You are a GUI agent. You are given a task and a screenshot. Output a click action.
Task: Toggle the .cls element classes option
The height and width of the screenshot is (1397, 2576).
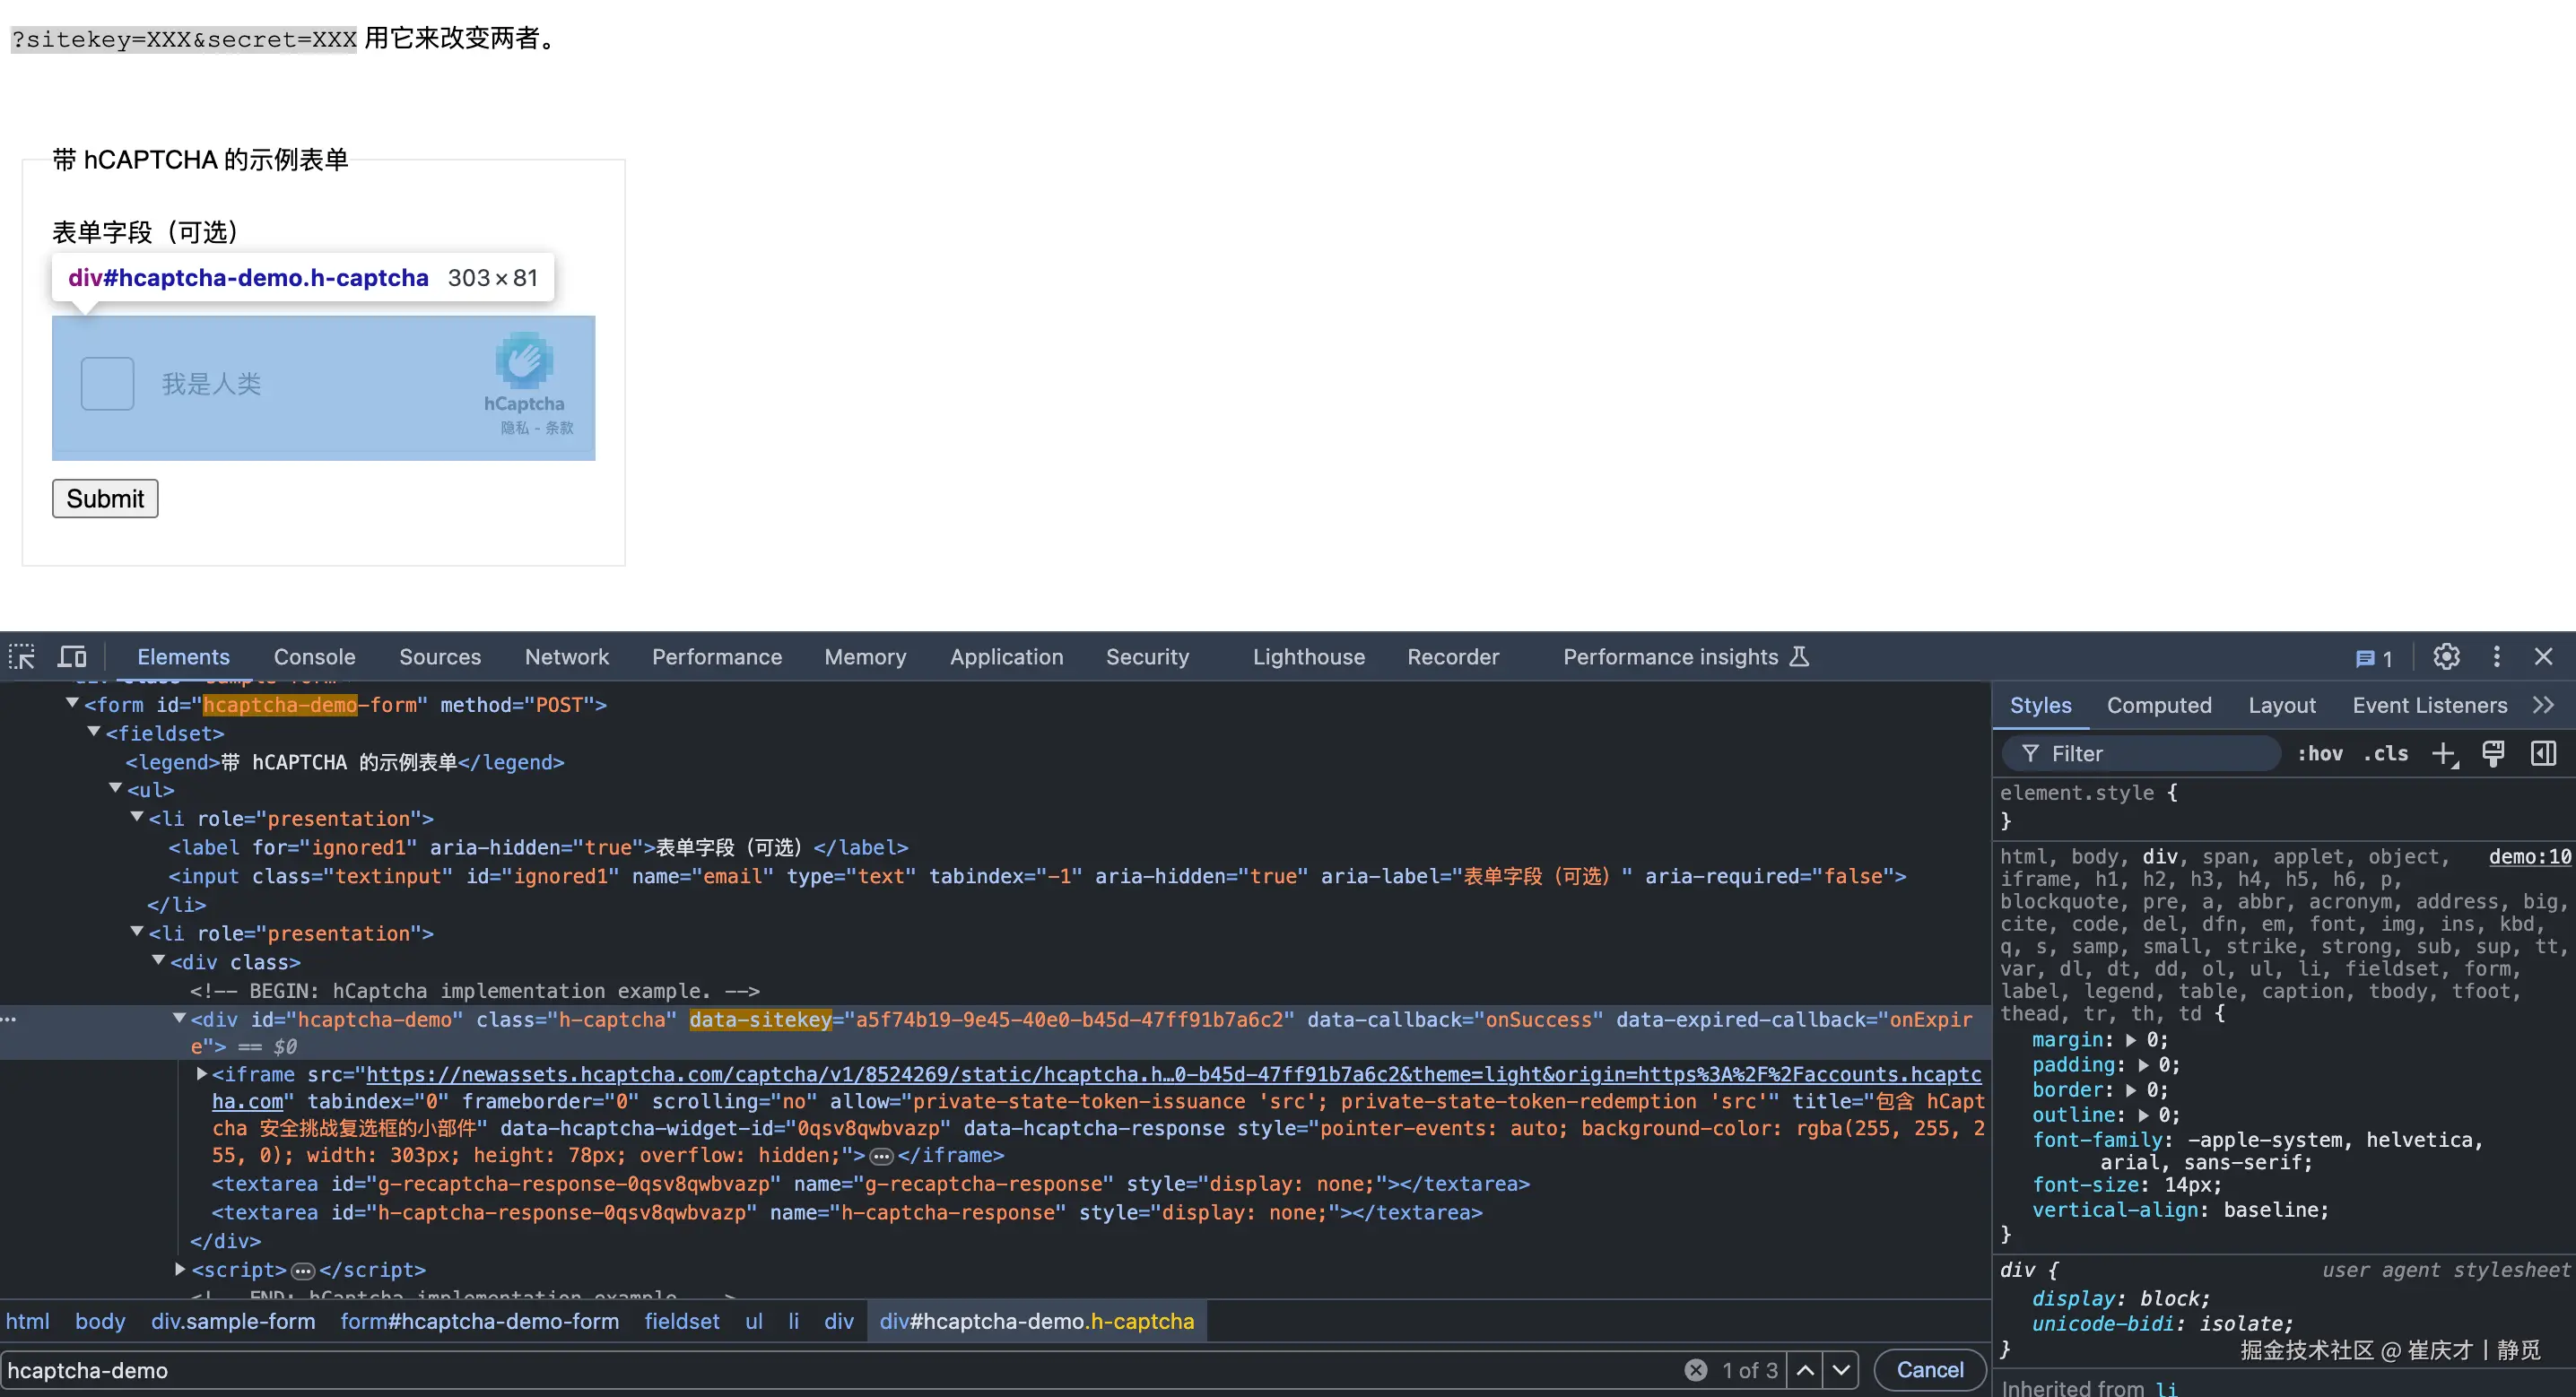(x=2386, y=754)
